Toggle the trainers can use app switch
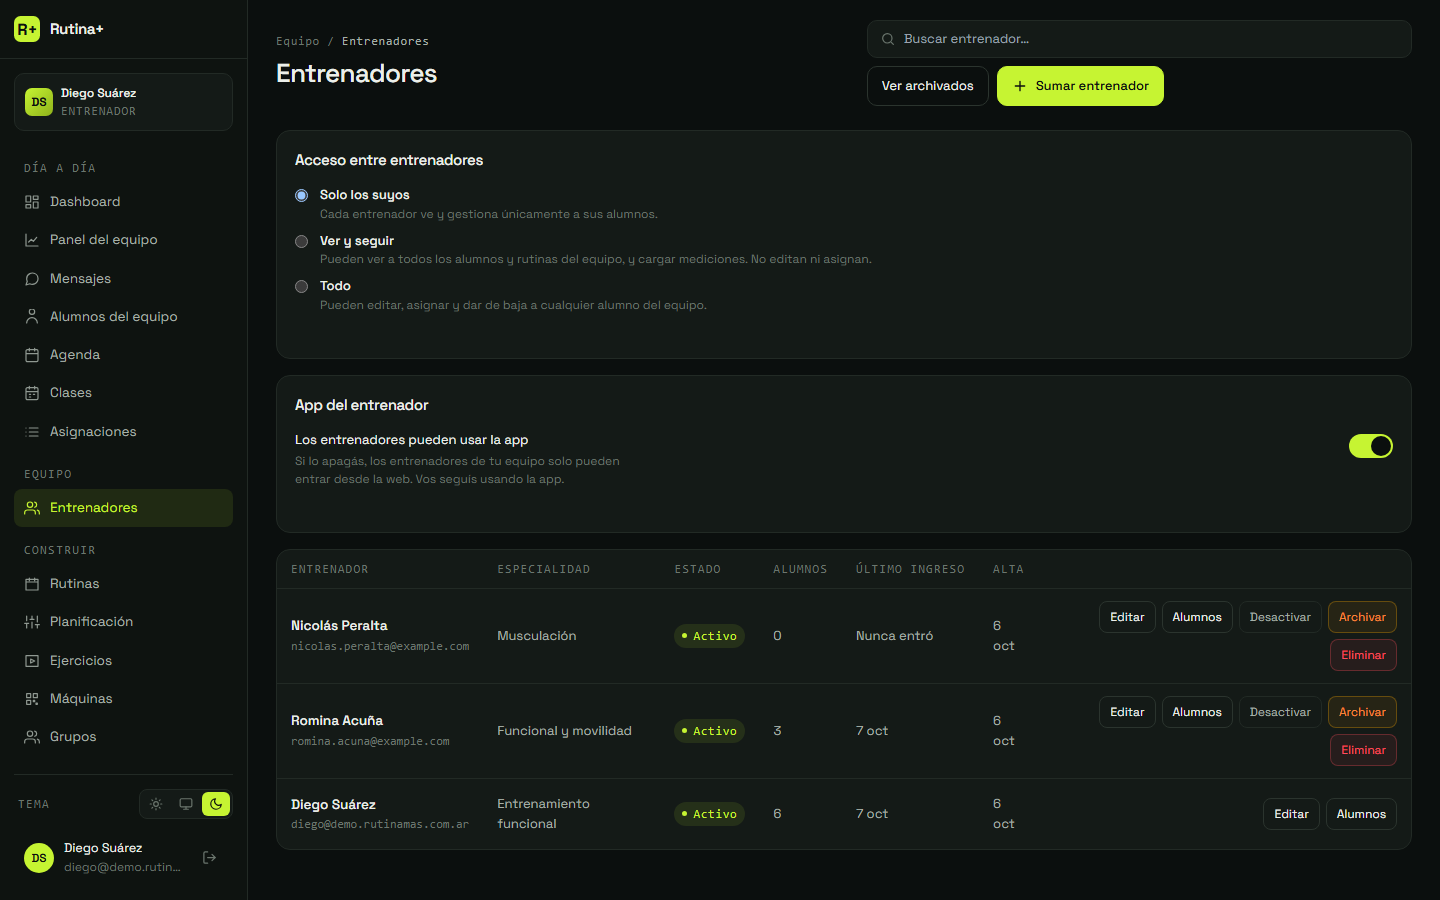The height and width of the screenshot is (900, 1440). tap(1370, 446)
